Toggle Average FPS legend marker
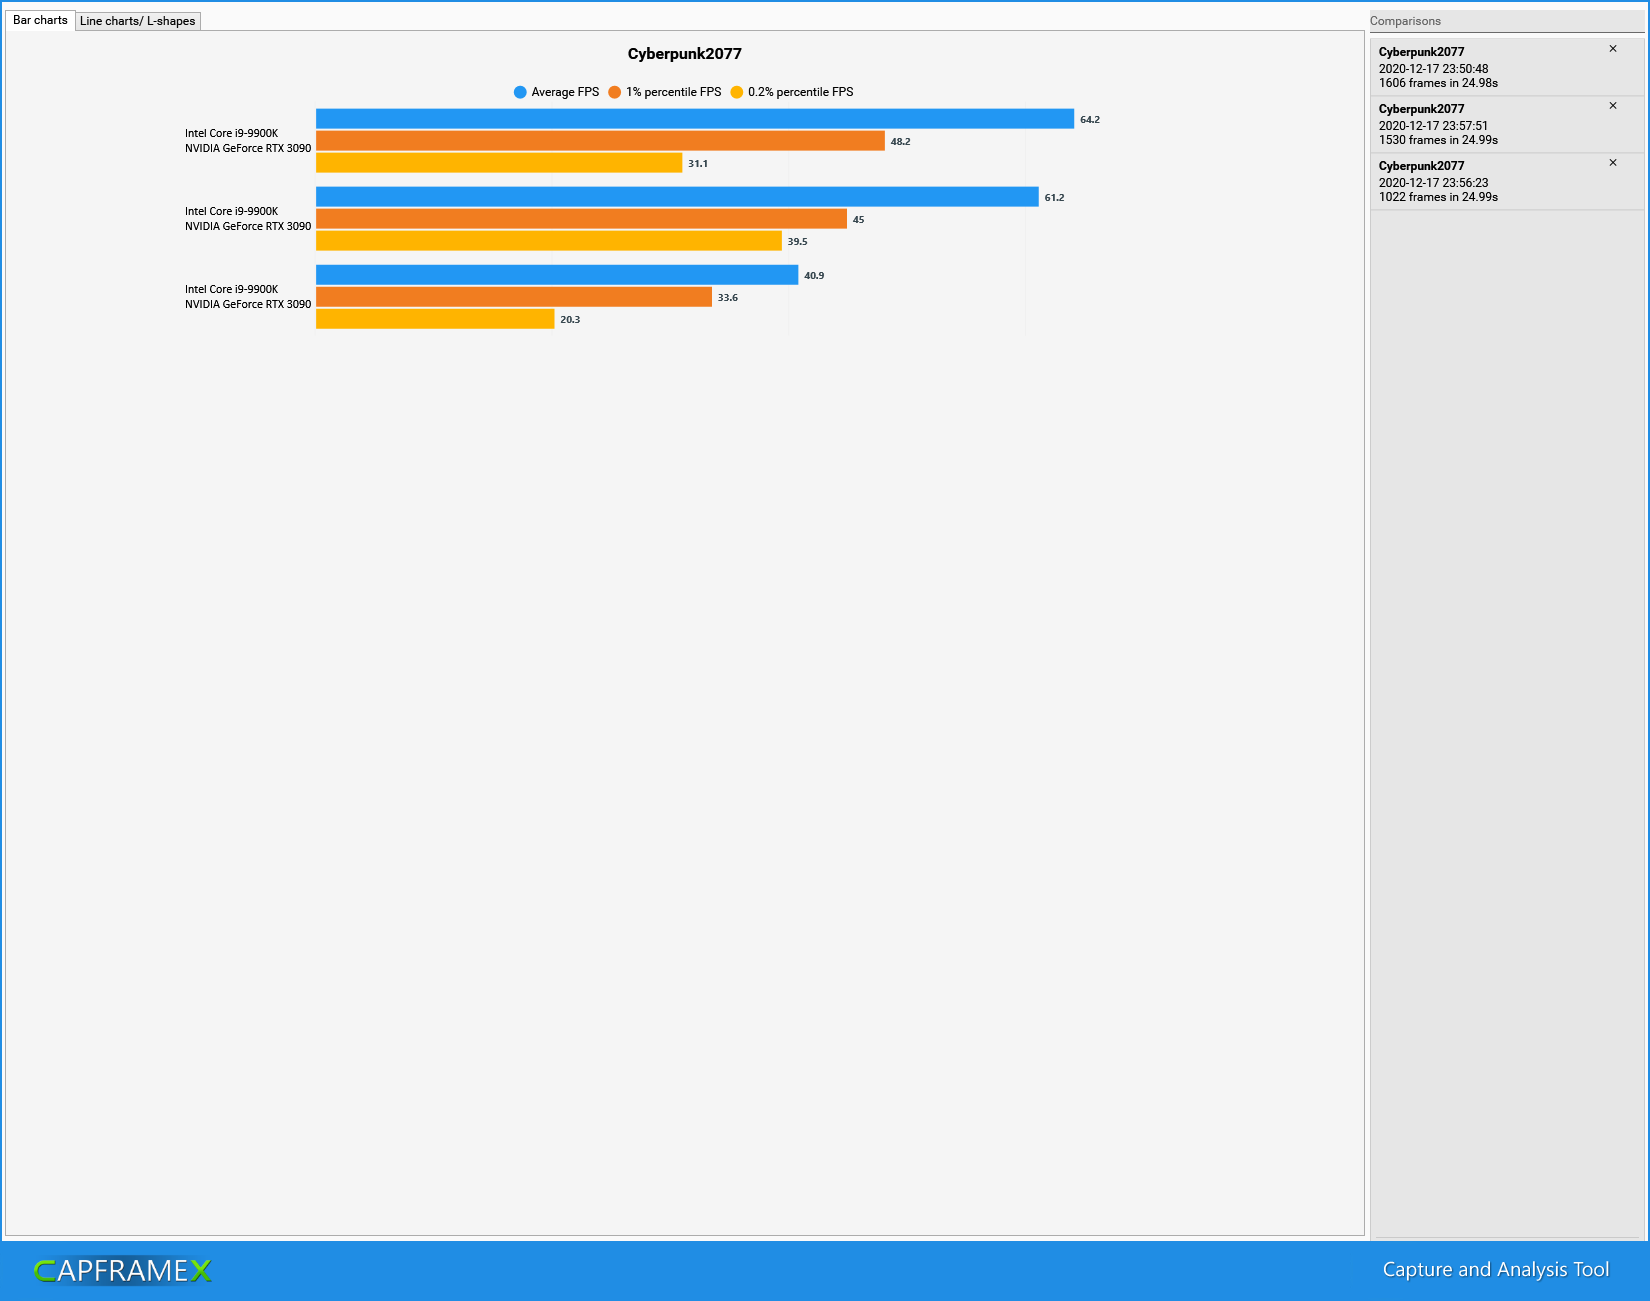The height and width of the screenshot is (1301, 1650). 520,92
